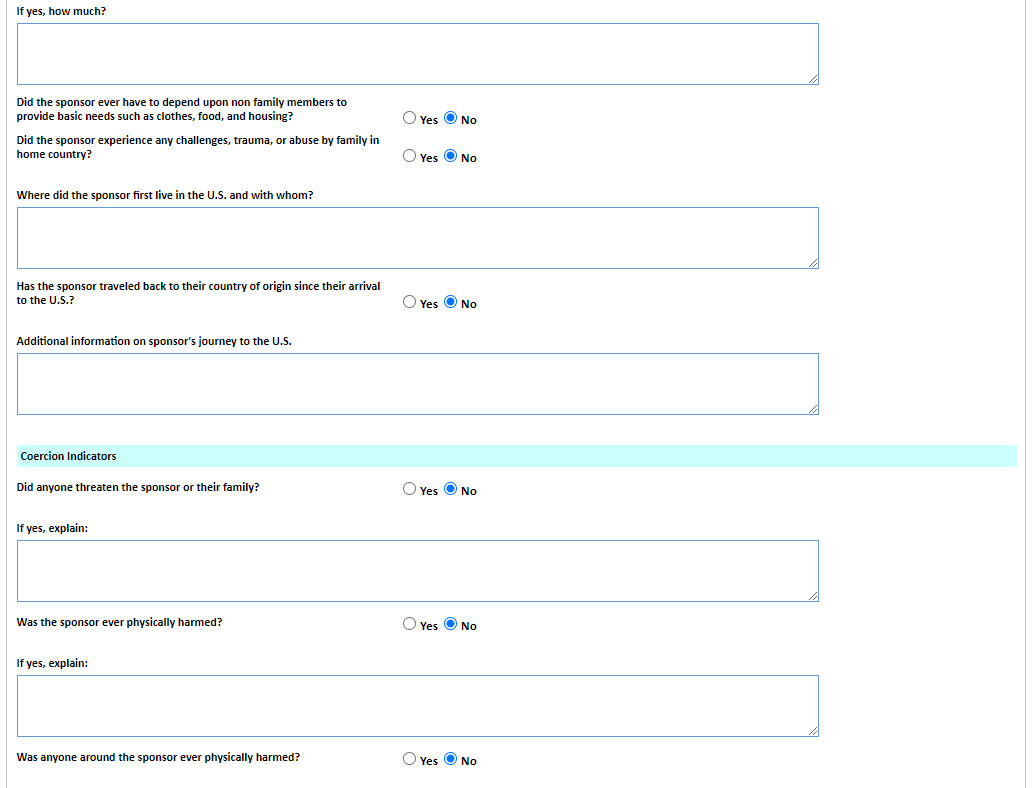Click the resize handle of the "how much" box
This screenshot has width=1034, height=788.
(813, 79)
